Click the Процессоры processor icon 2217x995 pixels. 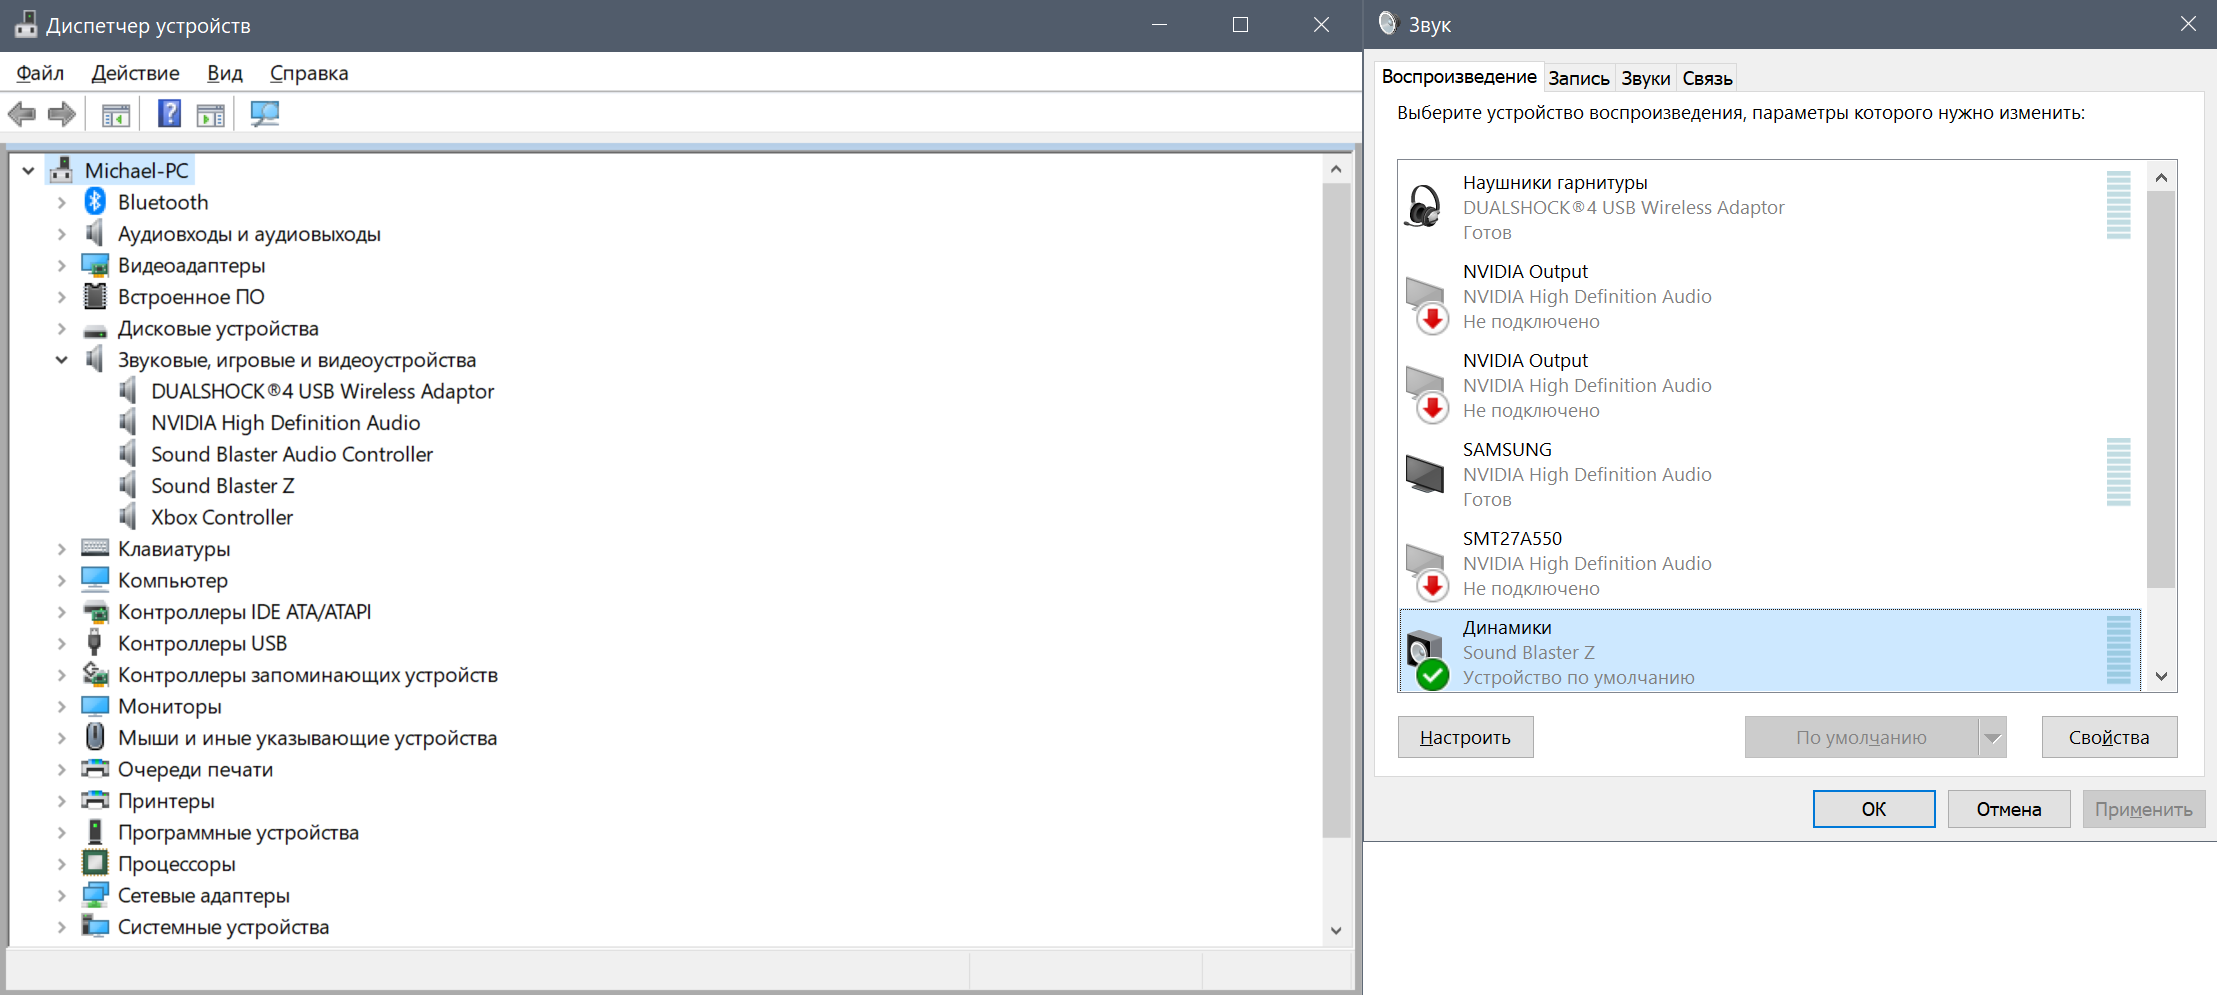click(x=95, y=863)
